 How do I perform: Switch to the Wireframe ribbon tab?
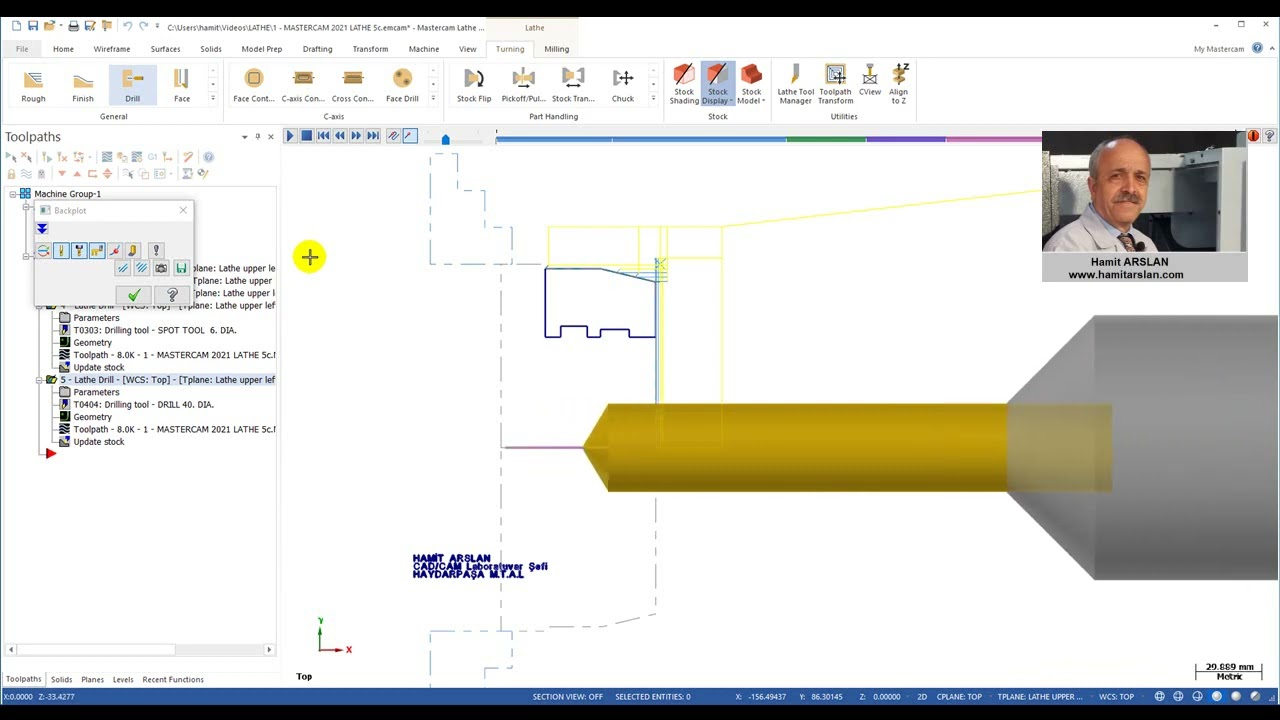tap(112, 49)
